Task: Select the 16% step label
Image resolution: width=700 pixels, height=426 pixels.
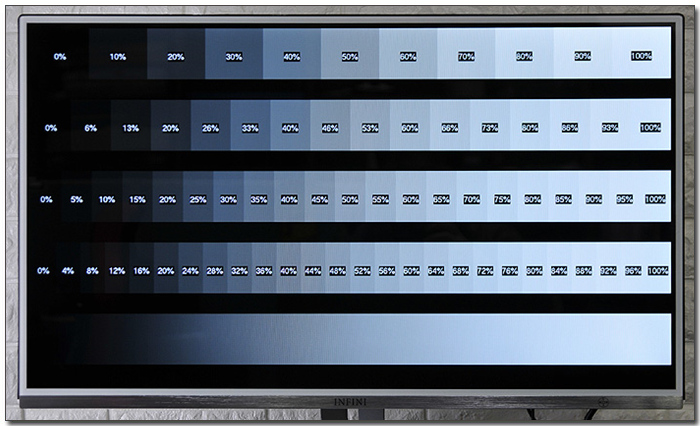Action: (x=141, y=271)
